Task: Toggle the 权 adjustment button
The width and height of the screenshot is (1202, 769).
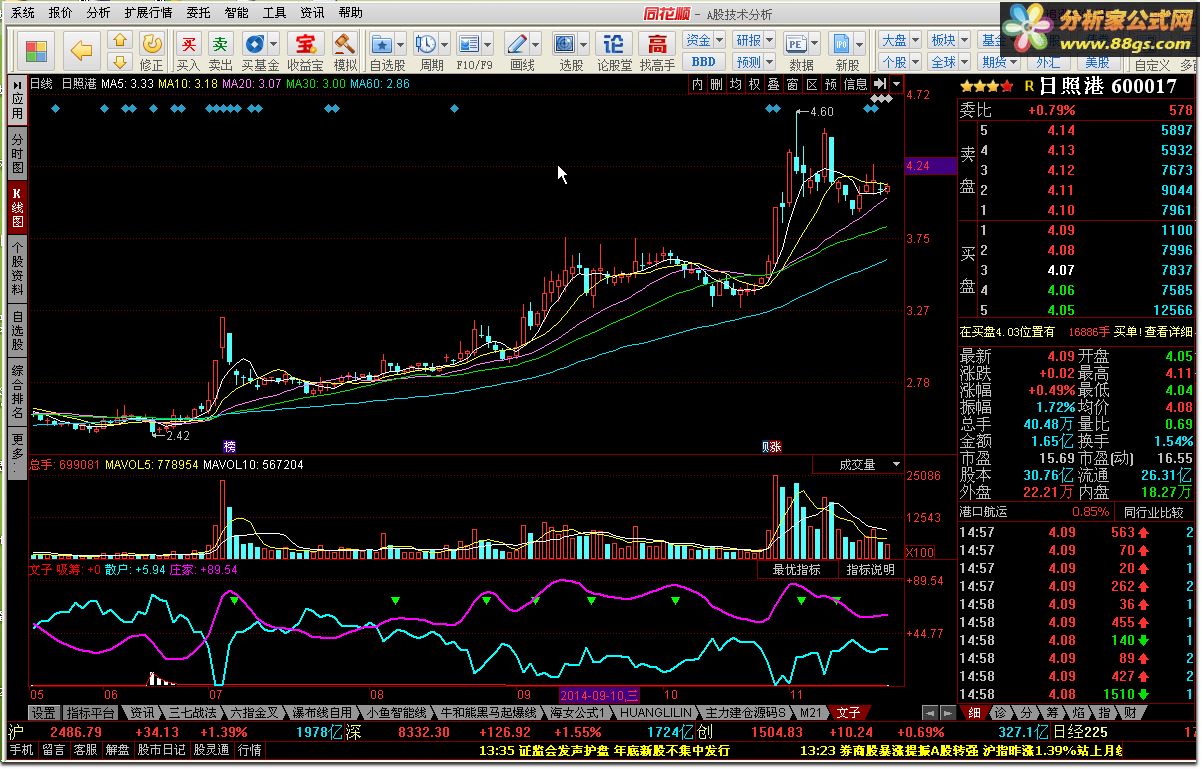Action: tap(754, 85)
